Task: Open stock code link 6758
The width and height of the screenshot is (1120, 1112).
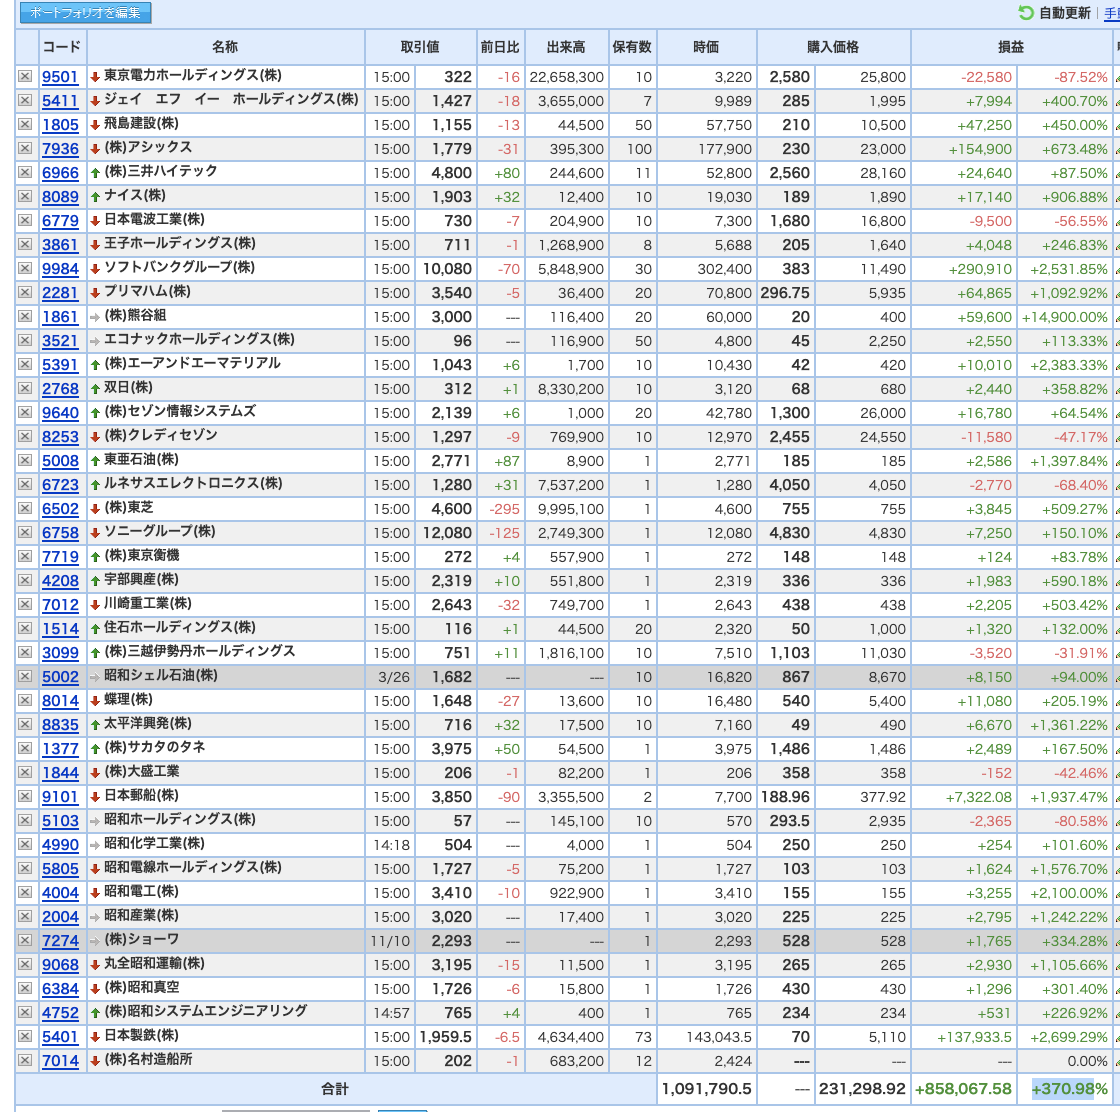Action: pyautogui.click(x=60, y=533)
